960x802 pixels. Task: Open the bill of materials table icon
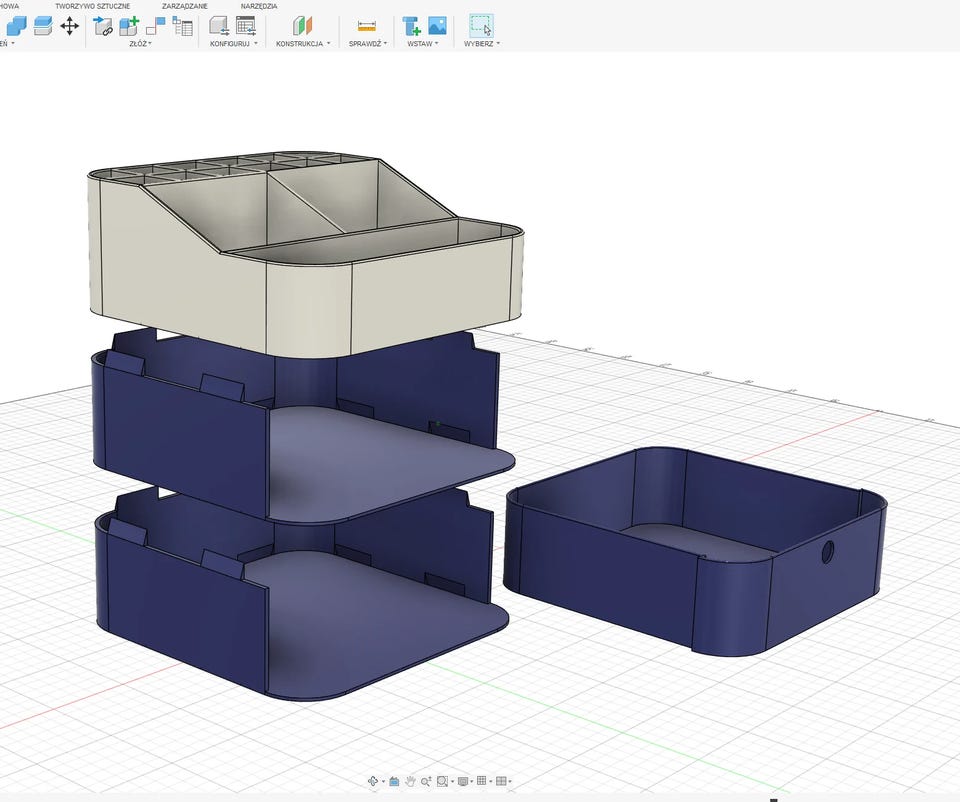click(182, 26)
